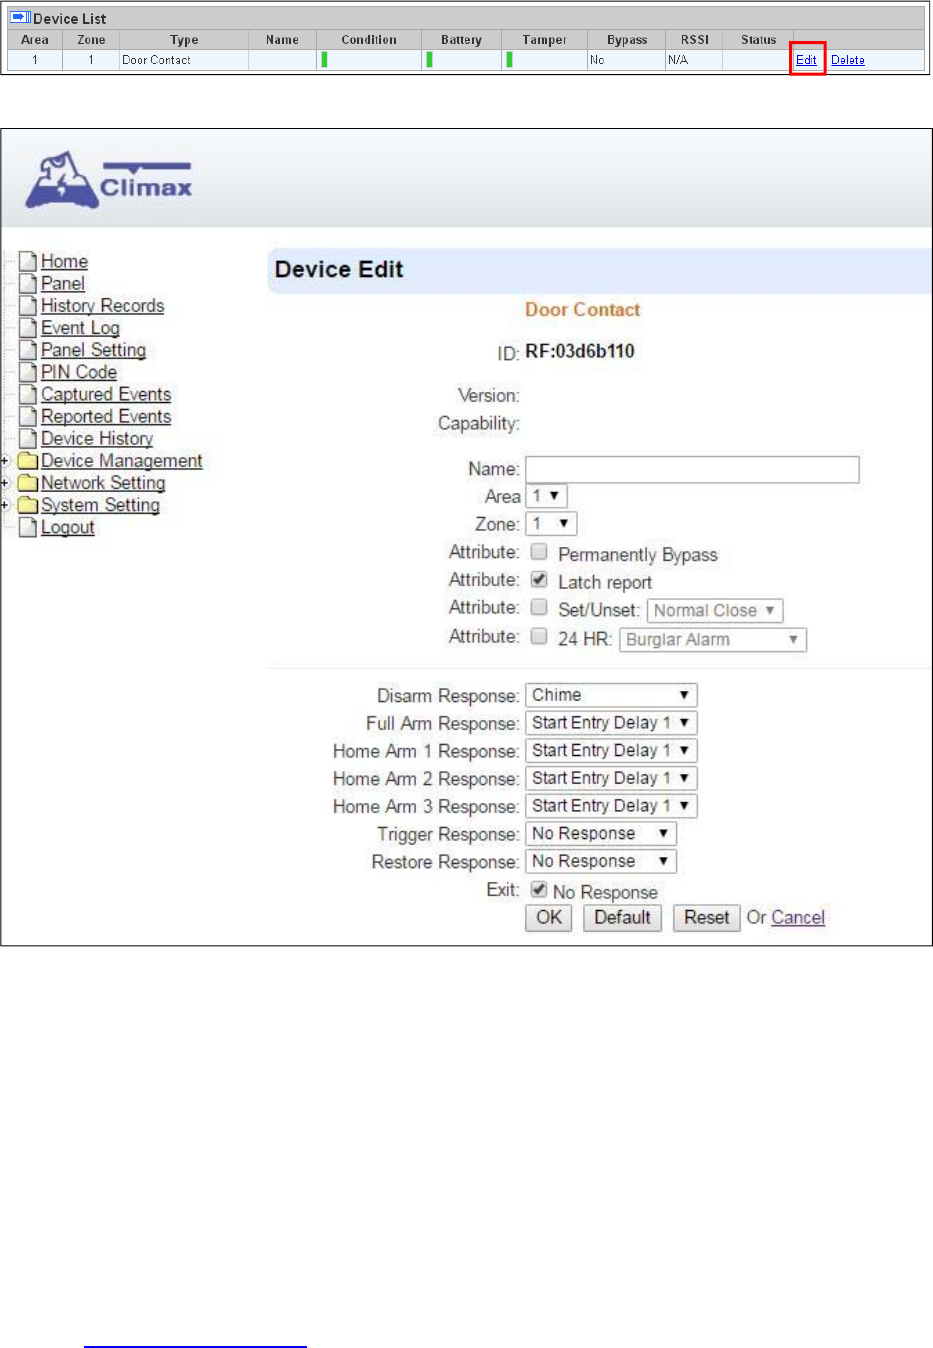Open the Disarm Response dropdown
Image resolution: width=933 pixels, height=1348 pixels.
coord(611,695)
